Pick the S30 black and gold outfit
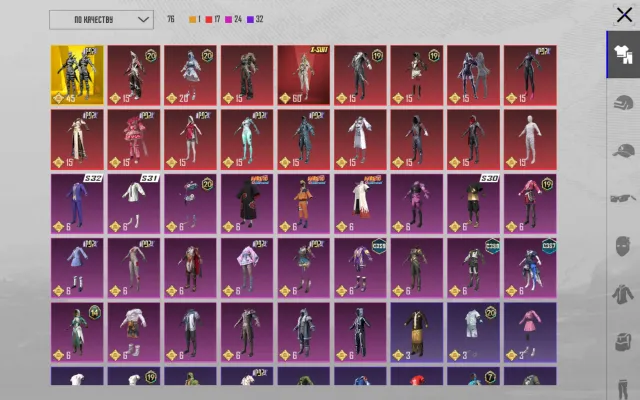The width and height of the screenshot is (640, 400). (x=473, y=204)
